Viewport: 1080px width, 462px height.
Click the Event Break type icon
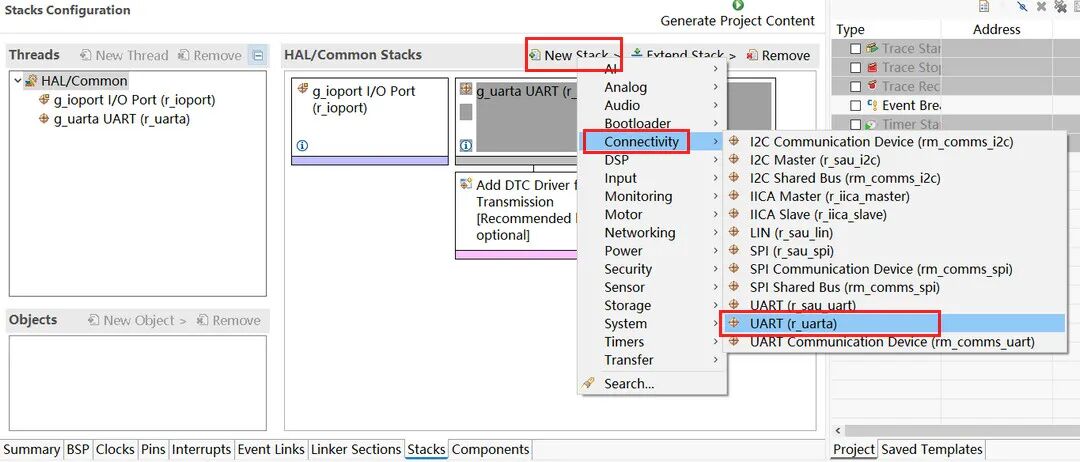[x=872, y=105]
